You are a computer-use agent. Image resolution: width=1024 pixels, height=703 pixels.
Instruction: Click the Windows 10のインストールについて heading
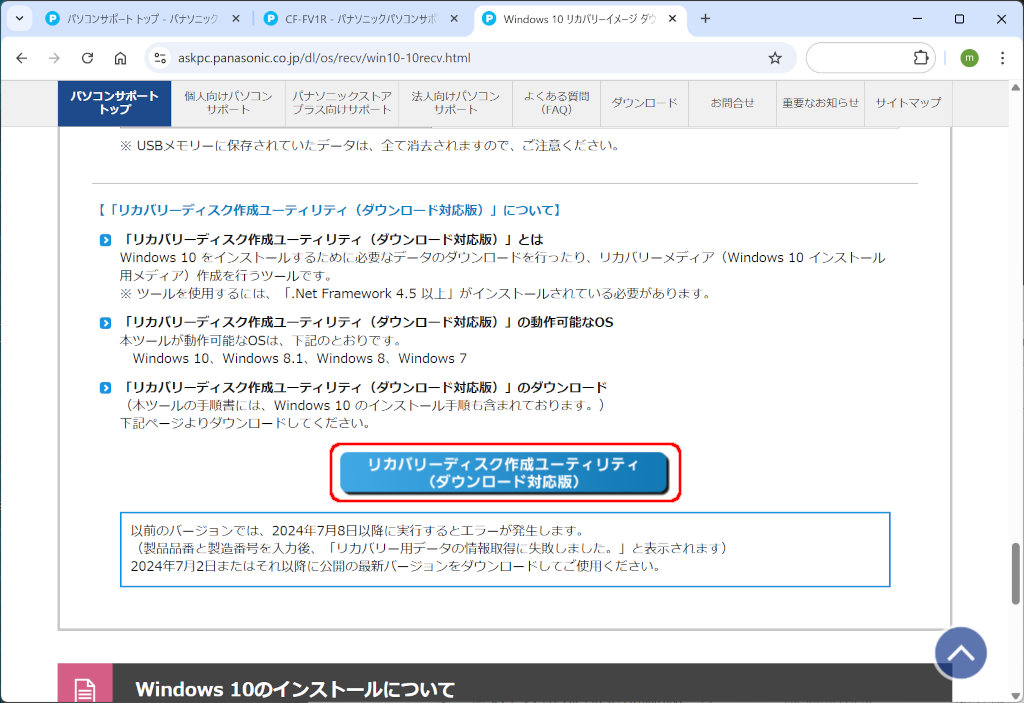coord(295,689)
